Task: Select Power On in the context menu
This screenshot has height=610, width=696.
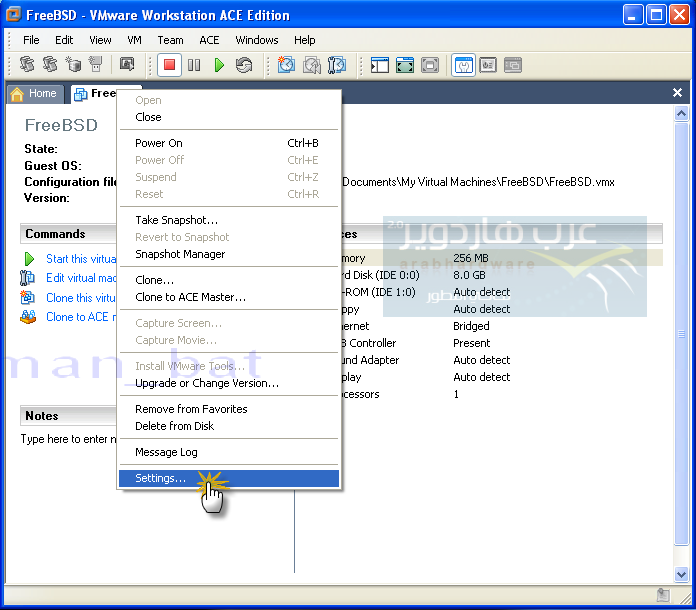Action: click(x=229, y=143)
